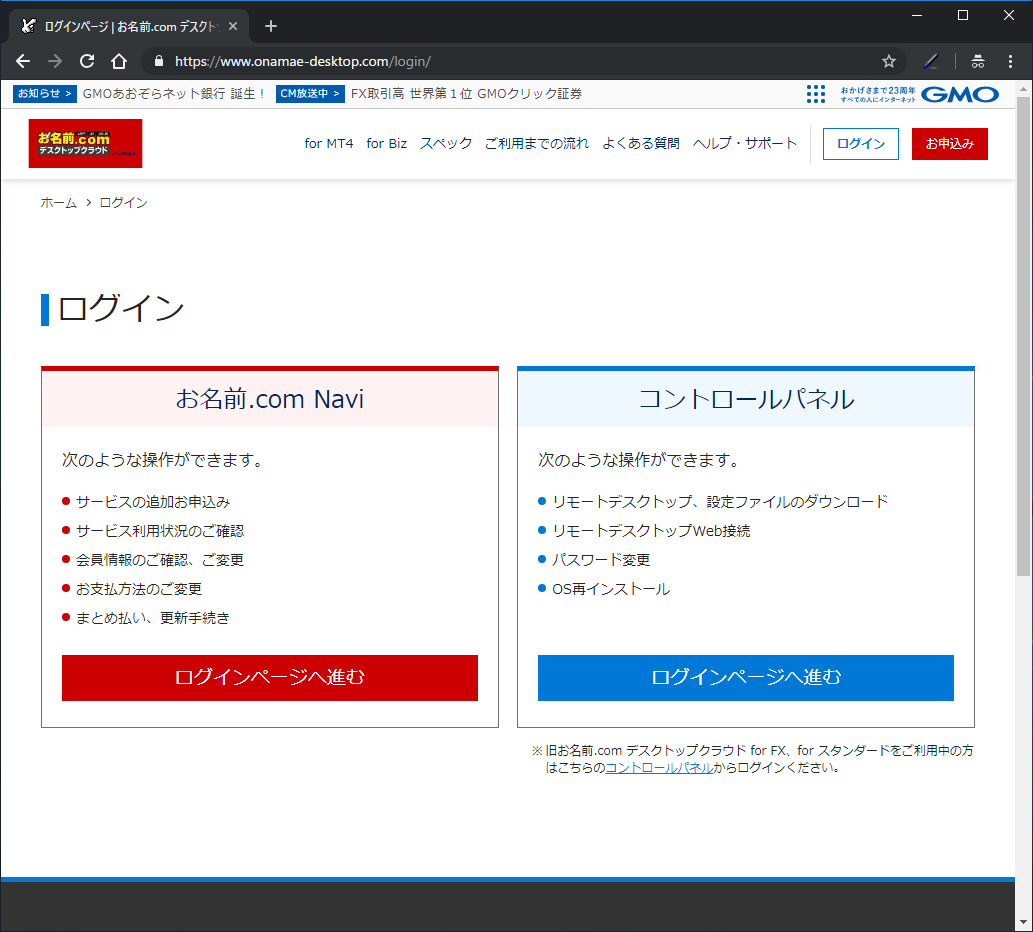Click the pen extension icon
Viewport: 1033px width, 932px height.
click(930, 61)
